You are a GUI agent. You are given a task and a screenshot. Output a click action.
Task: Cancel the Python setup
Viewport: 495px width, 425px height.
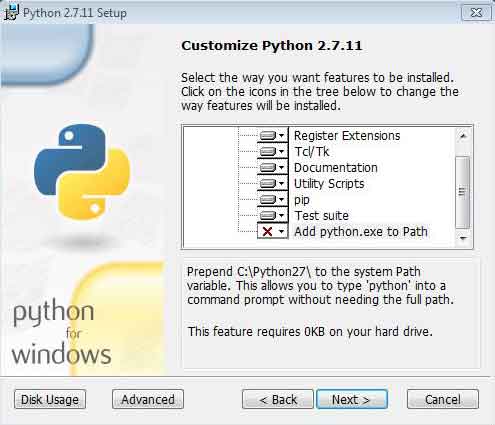[x=443, y=399]
